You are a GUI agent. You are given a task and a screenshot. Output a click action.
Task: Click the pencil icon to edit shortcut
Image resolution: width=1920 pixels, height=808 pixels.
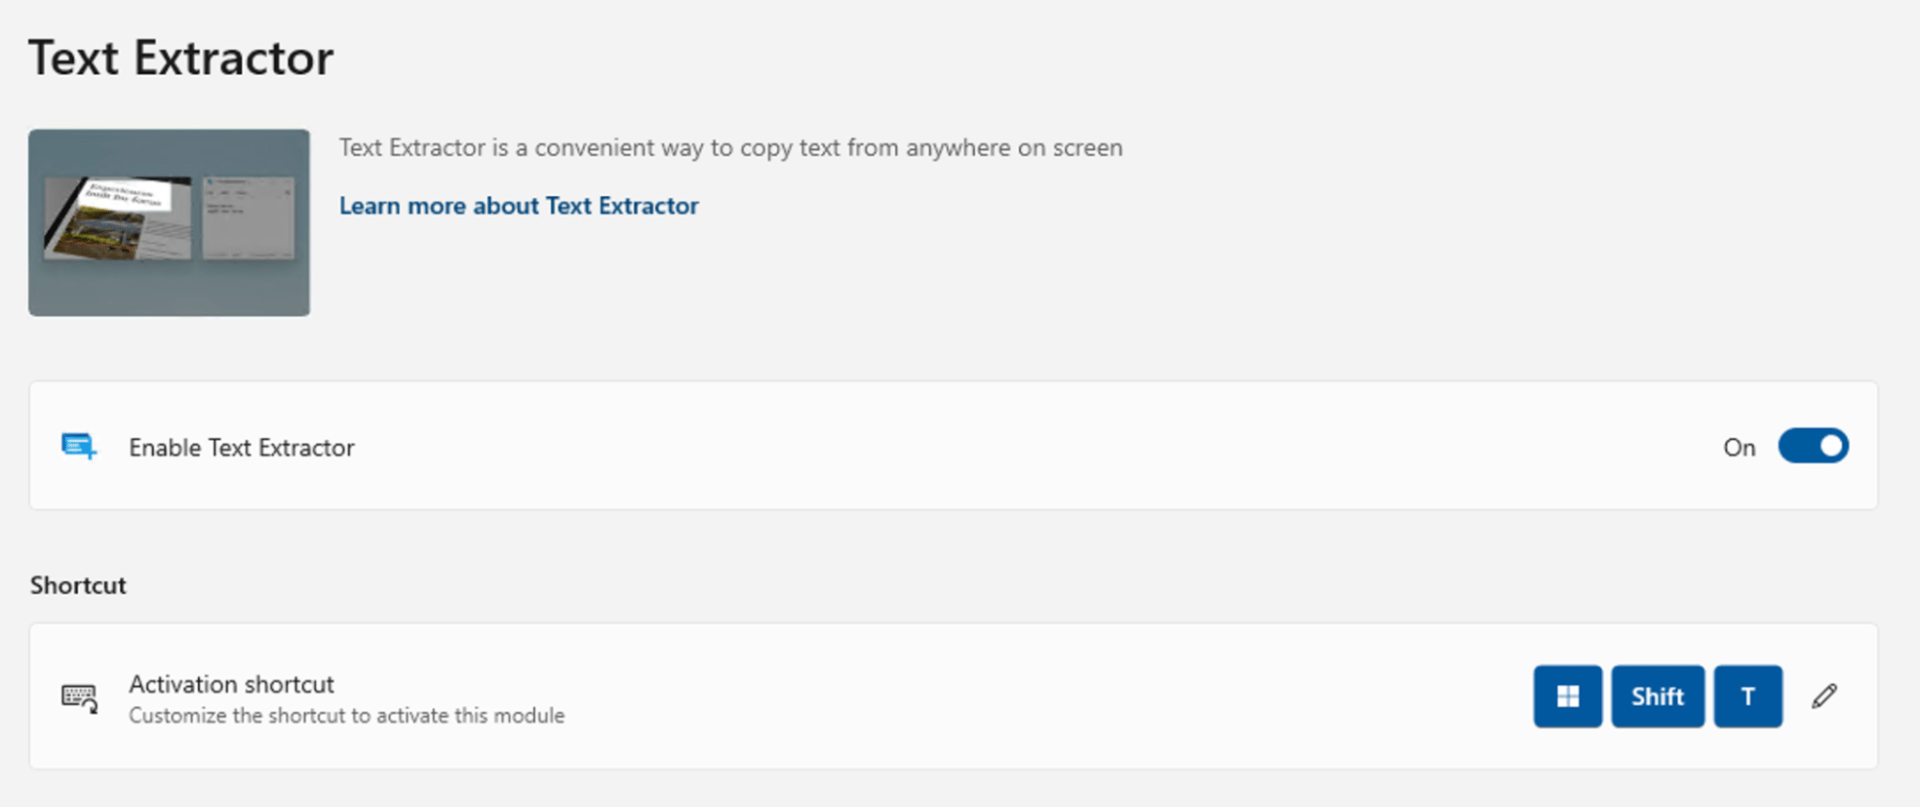pyautogui.click(x=1824, y=696)
